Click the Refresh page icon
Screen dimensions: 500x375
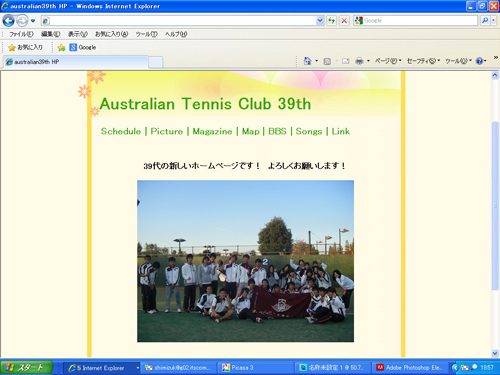[x=331, y=21]
